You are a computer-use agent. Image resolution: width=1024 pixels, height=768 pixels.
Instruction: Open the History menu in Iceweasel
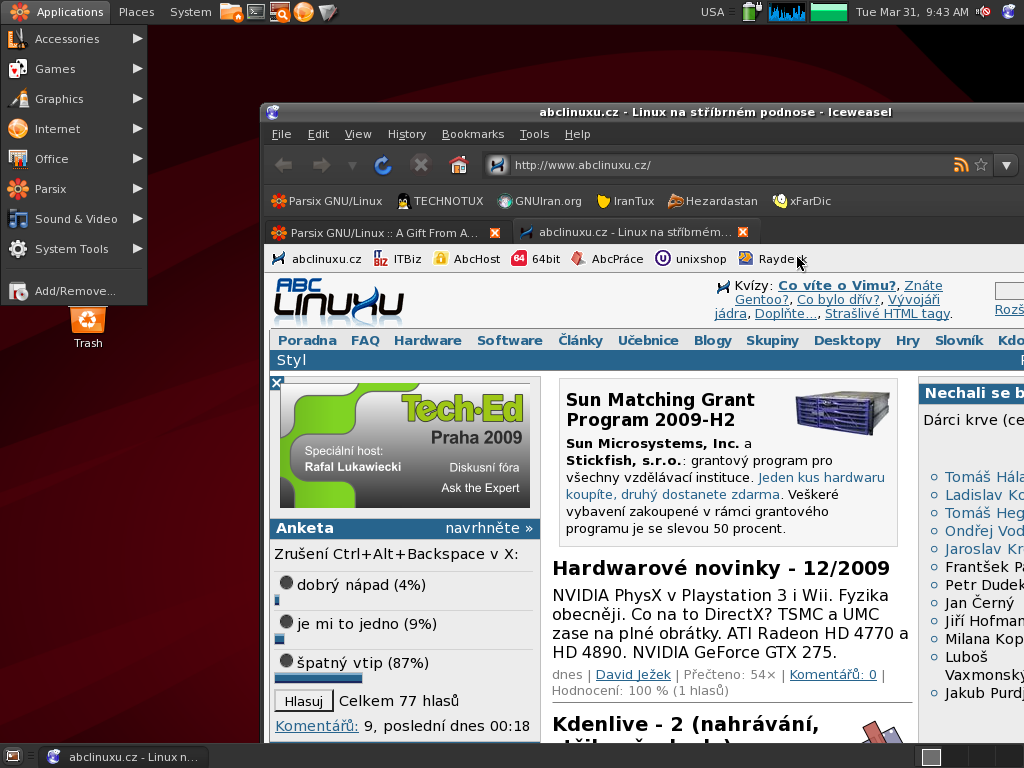point(407,134)
